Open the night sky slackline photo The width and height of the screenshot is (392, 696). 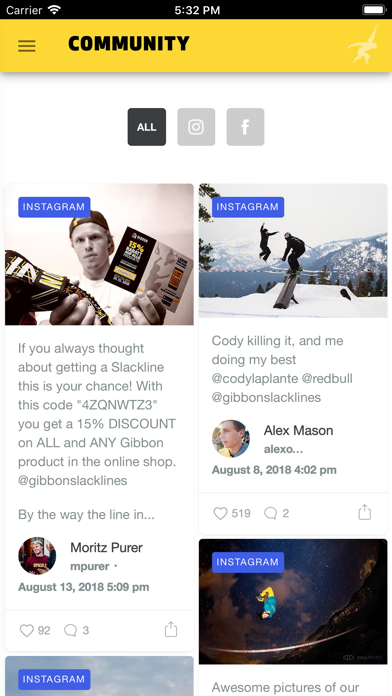(293, 601)
